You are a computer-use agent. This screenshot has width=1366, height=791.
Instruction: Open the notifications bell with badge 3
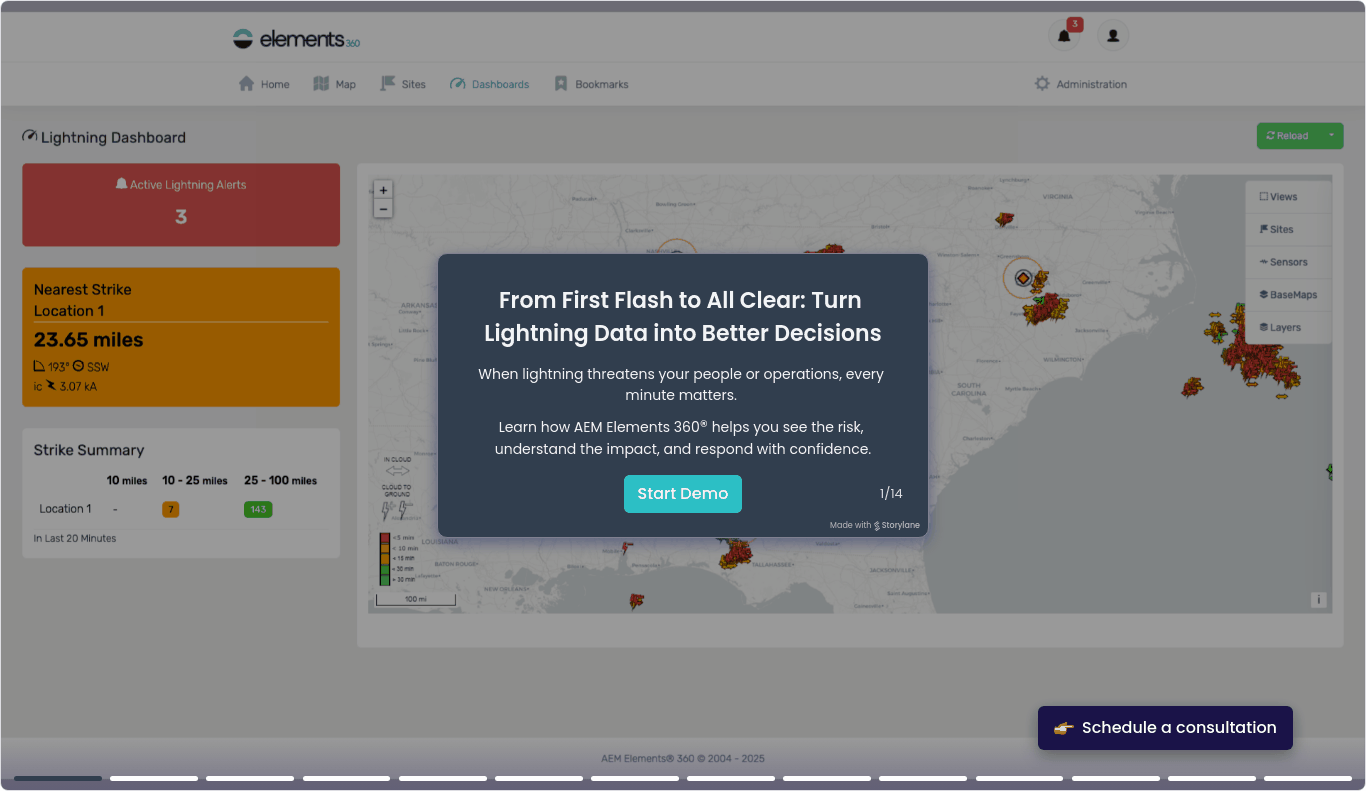click(1064, 36)
